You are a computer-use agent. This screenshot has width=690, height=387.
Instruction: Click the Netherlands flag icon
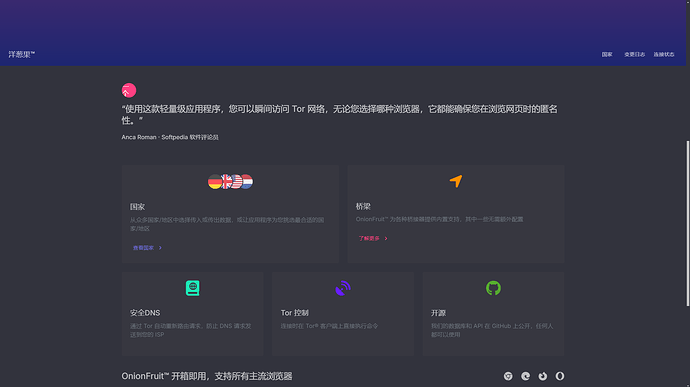(247, 181)
